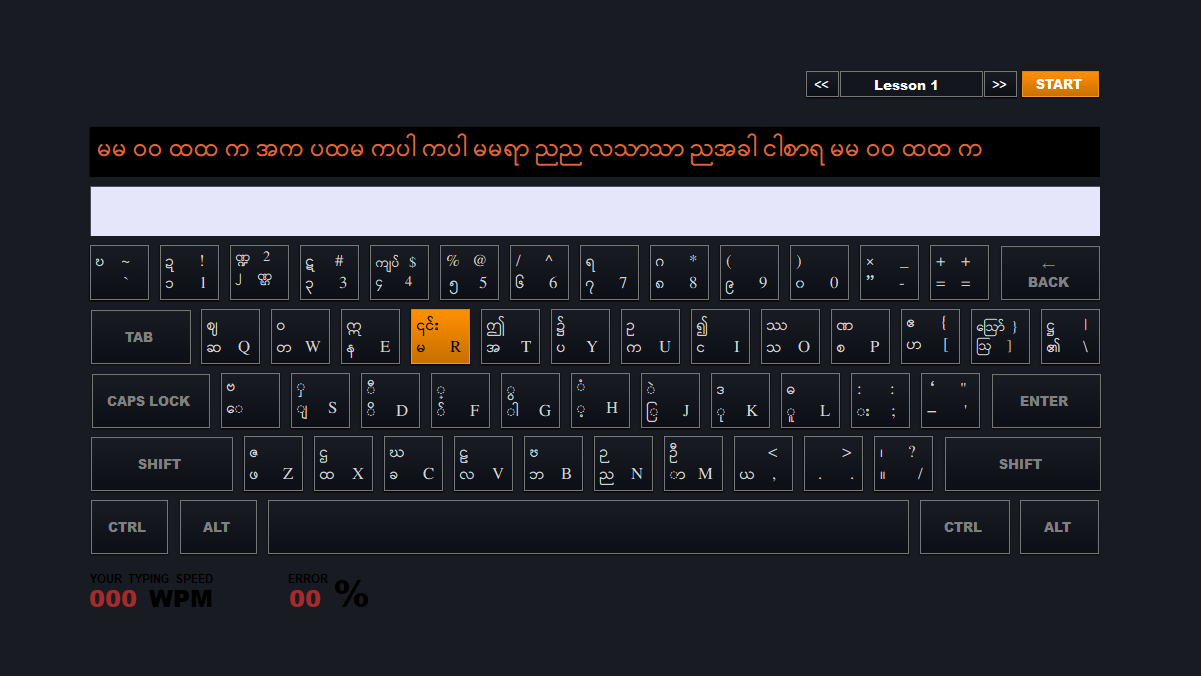Click the left CTRL key
The height and width of the screenshot is (676, 1201).
(x=129, y=527)
